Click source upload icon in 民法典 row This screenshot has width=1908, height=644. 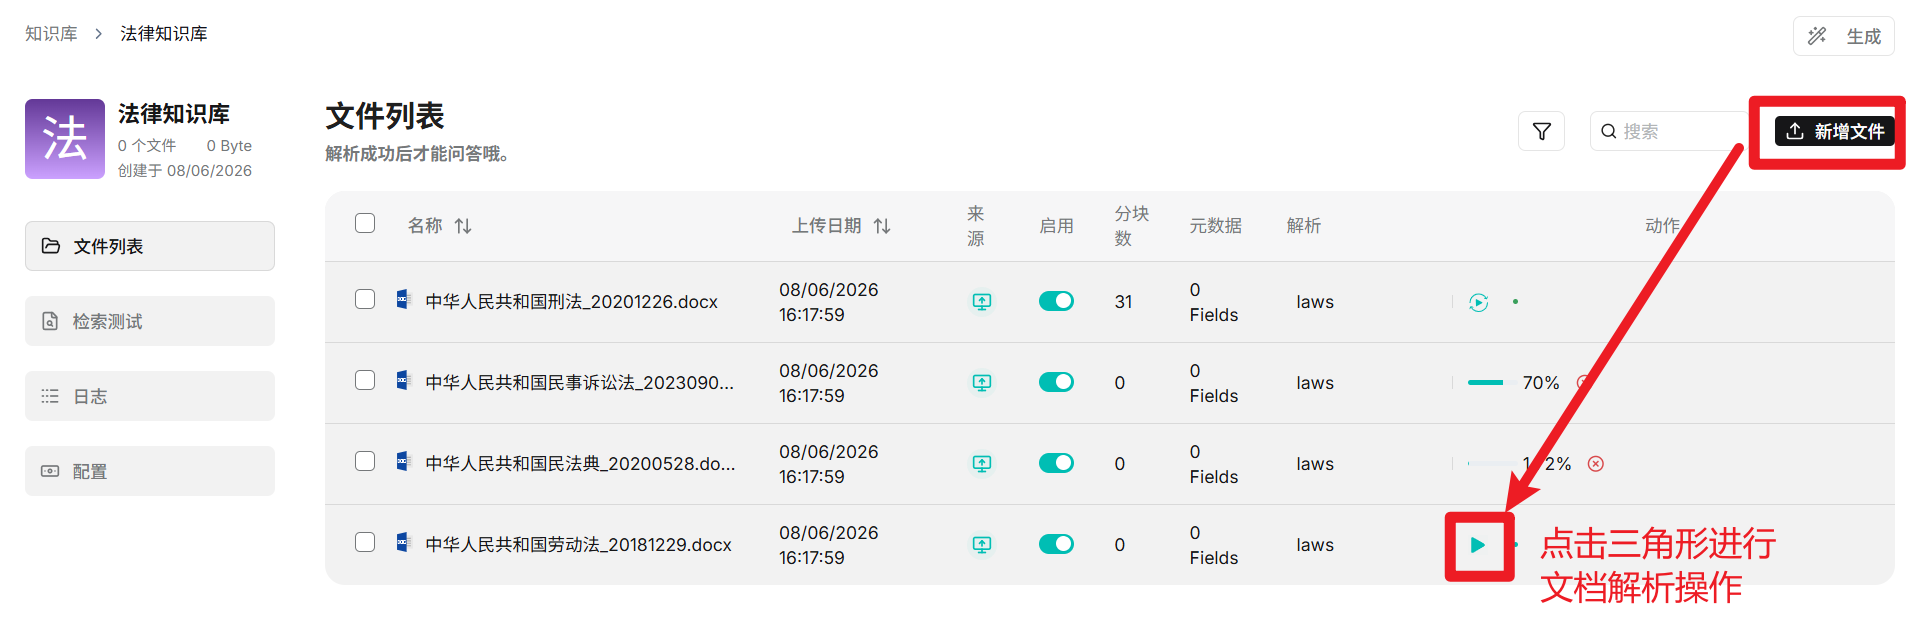coord(982,463)
